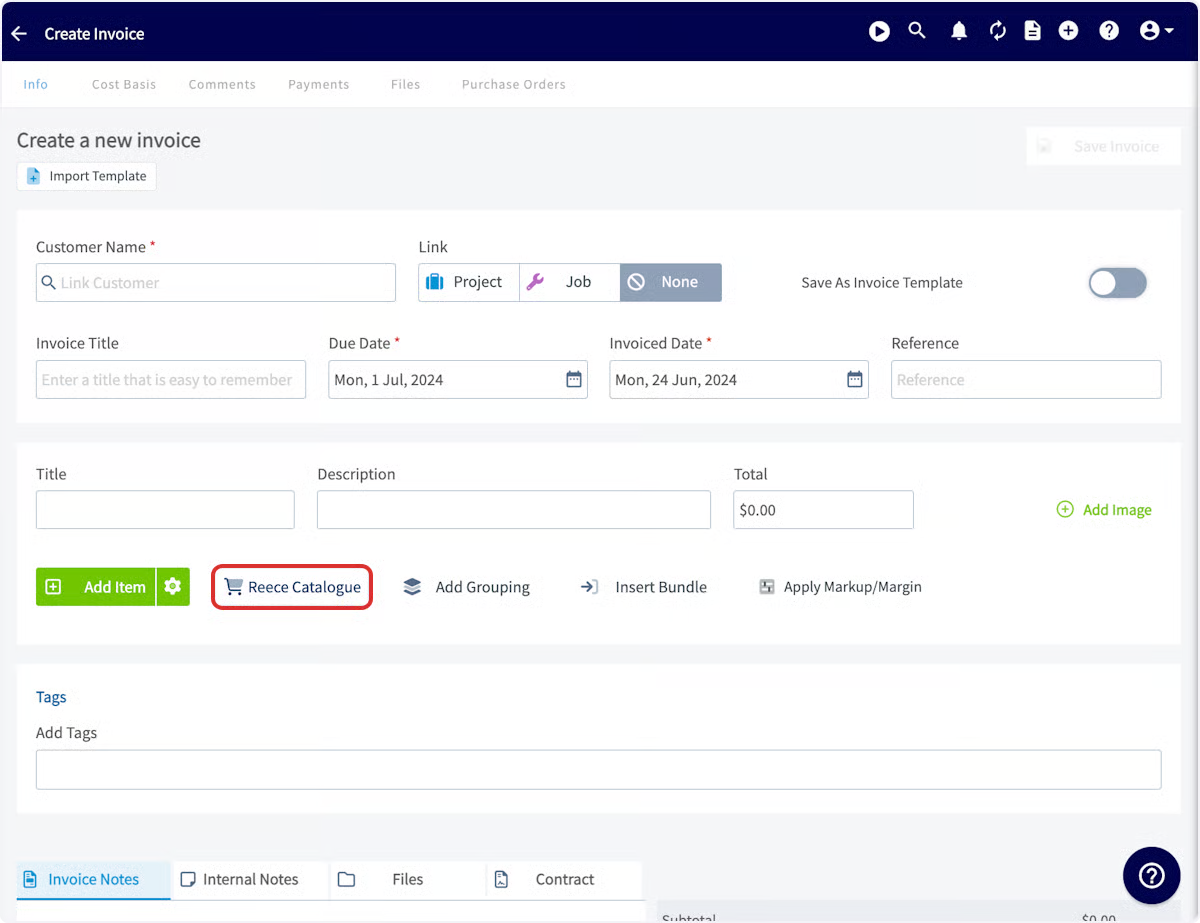Switch to the Info tab

point(36,85)
